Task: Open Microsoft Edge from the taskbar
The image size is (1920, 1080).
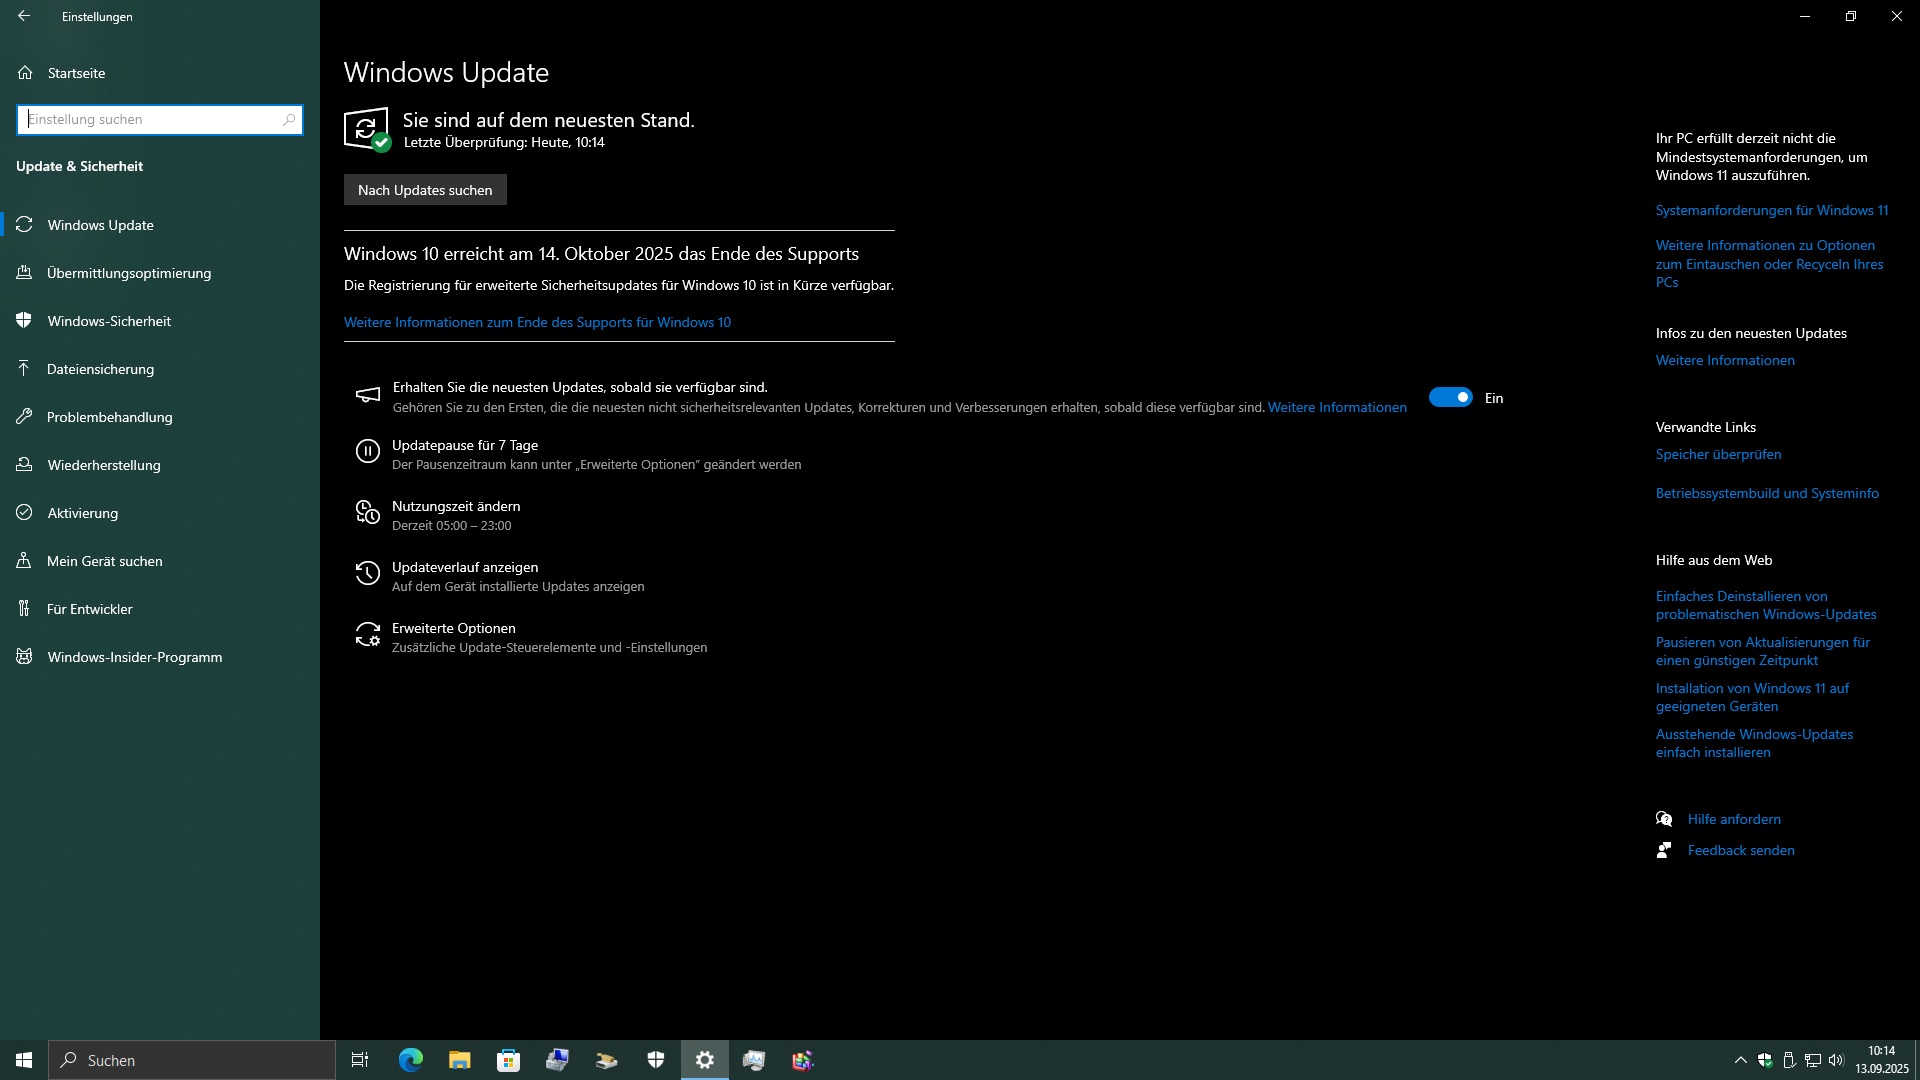Action: tap(410, 1060)
